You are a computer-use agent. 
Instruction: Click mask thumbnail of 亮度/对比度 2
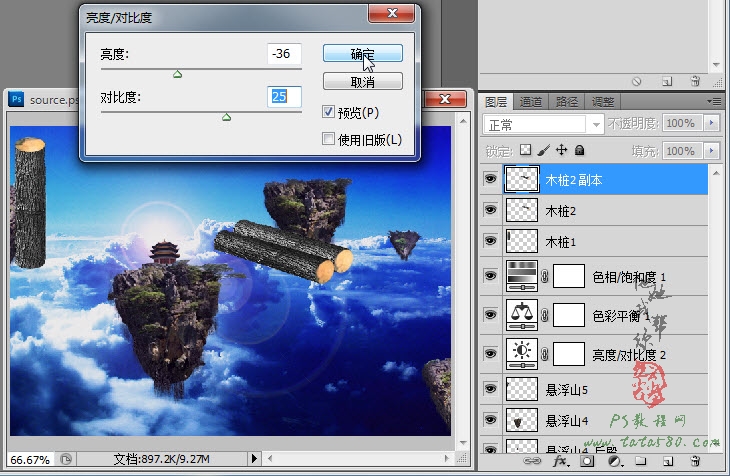[569, 354]
